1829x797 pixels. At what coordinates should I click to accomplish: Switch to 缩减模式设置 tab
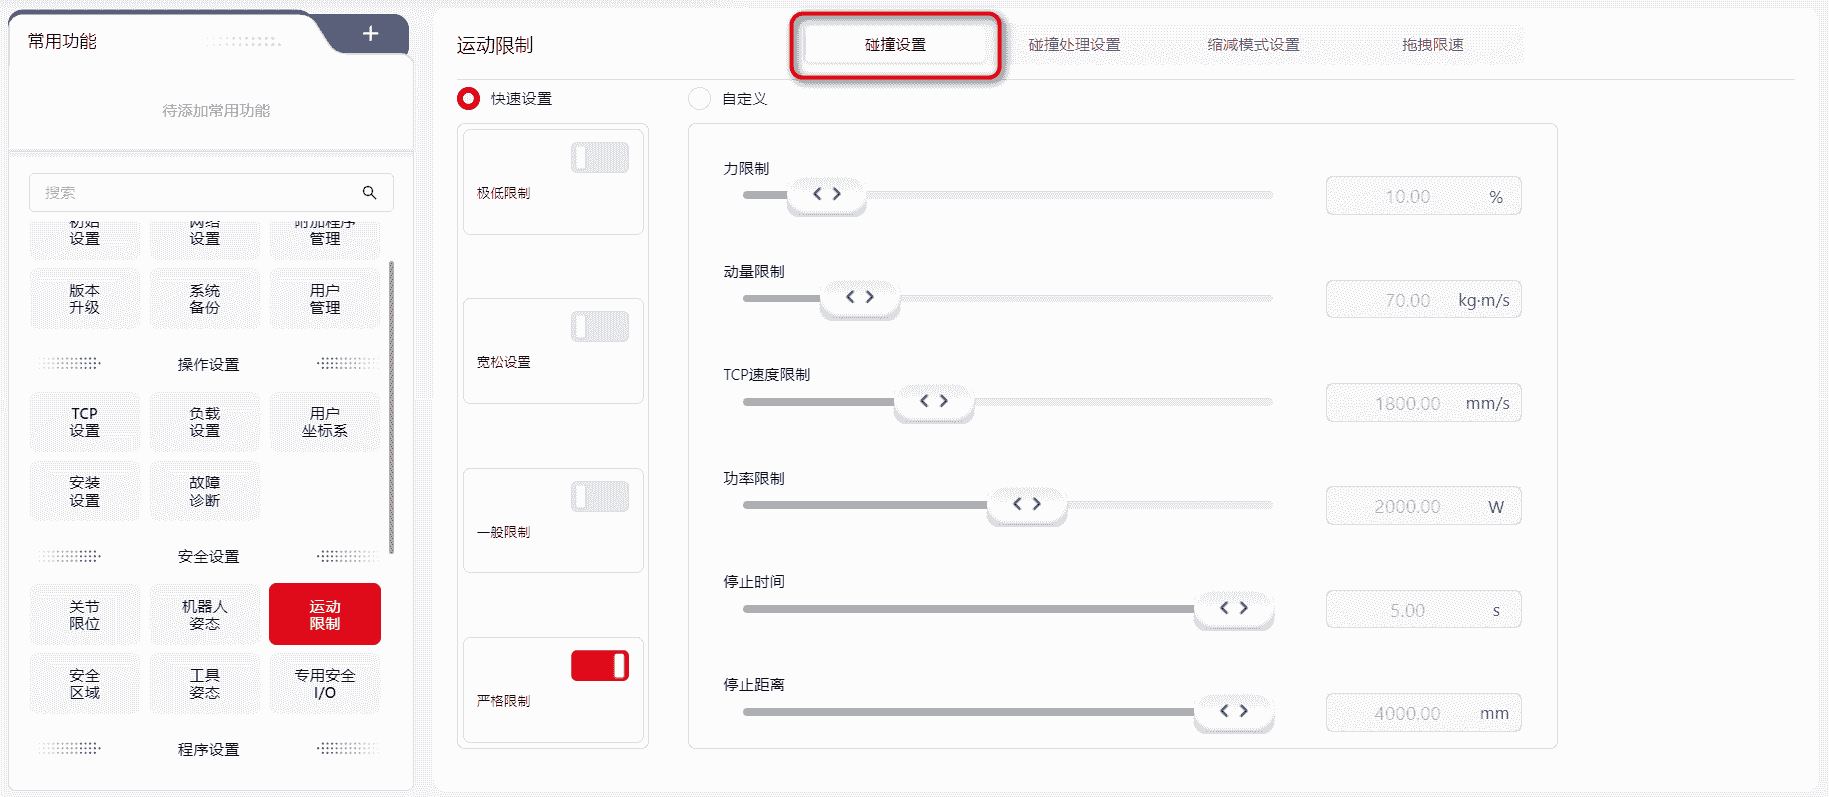[x=1253, y=45]
